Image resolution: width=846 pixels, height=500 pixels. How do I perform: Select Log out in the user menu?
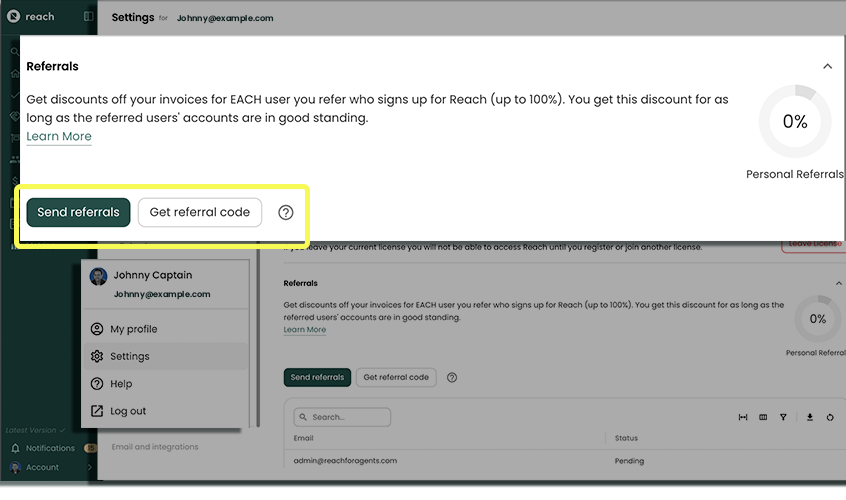tap(128, 411)
